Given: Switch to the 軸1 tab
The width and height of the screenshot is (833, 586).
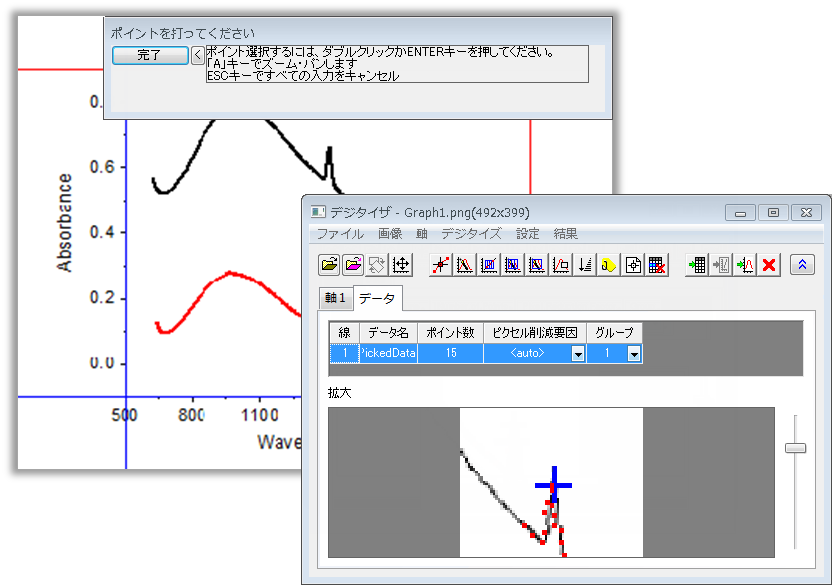Looking at the screenshot, I should (334, 298).
